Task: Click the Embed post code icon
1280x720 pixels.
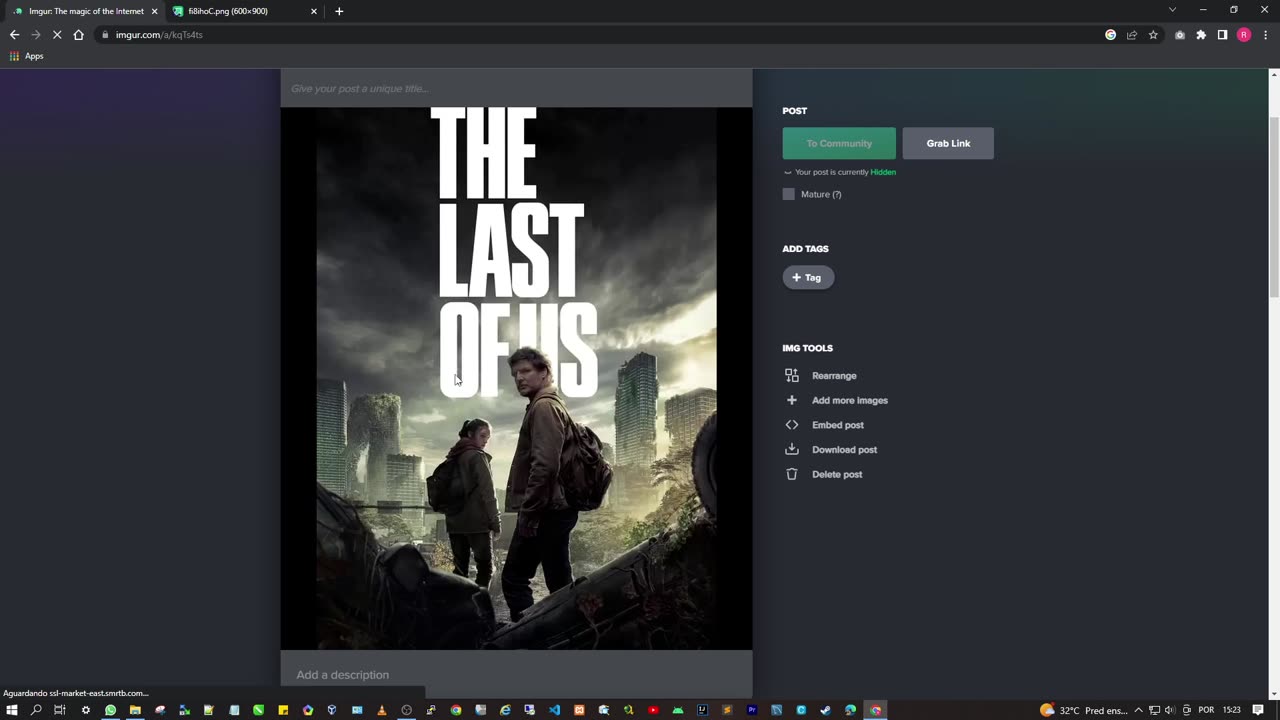Action: pos(792,425)
